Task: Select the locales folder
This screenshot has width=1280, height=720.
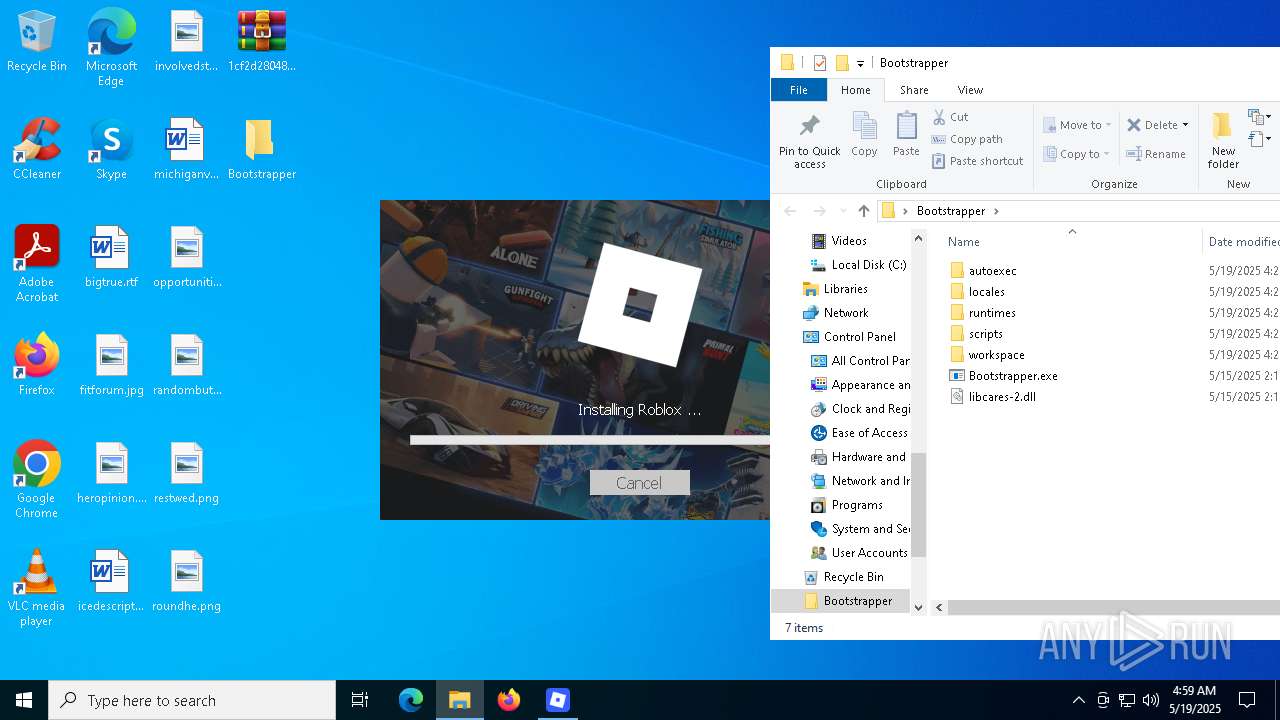Action: point(976,292)
